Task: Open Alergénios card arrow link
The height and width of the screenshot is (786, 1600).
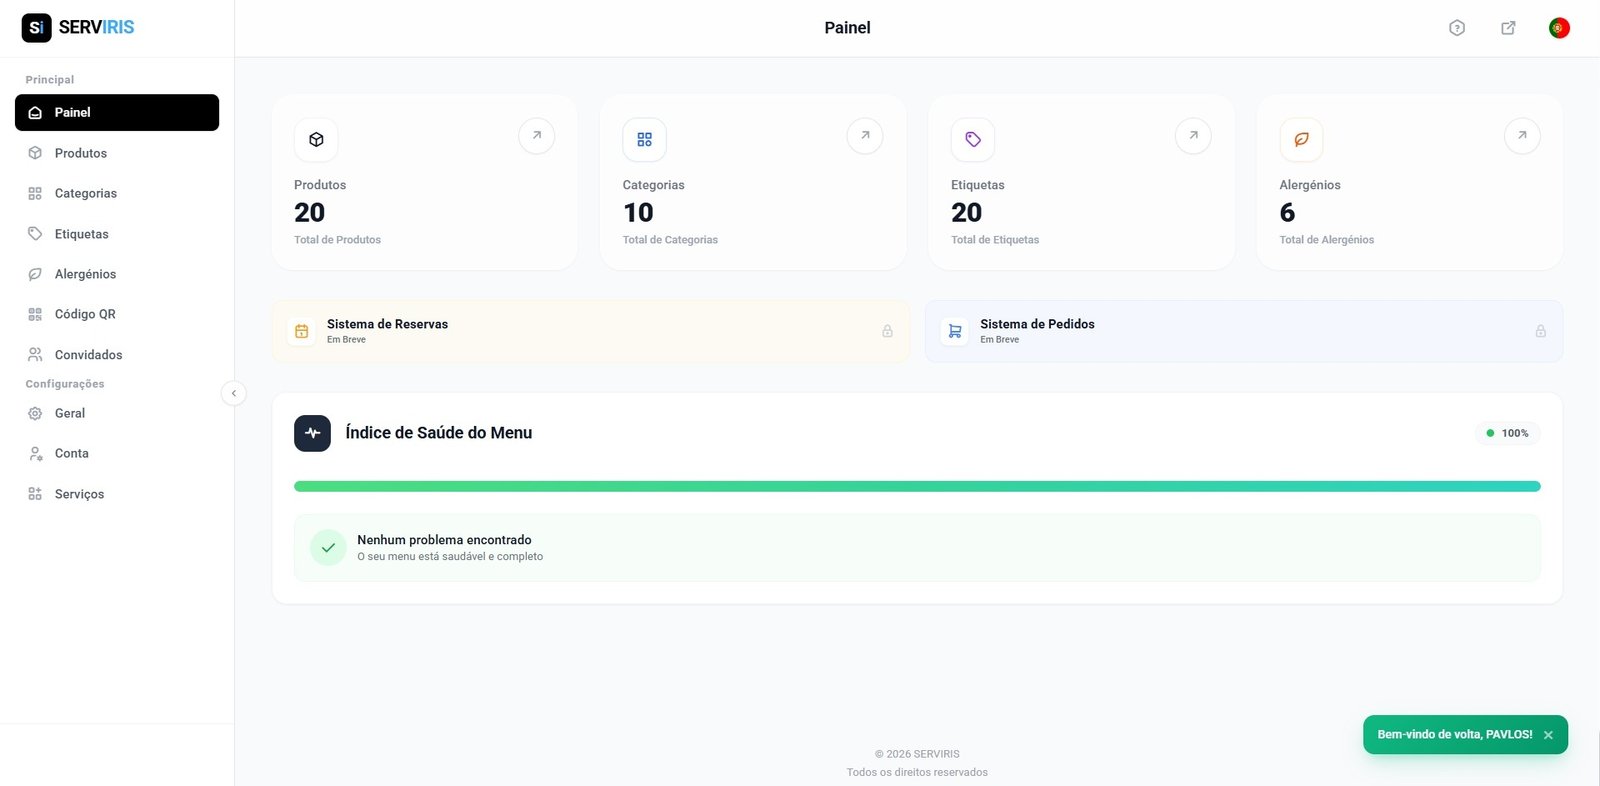Action: point(1522,136)
